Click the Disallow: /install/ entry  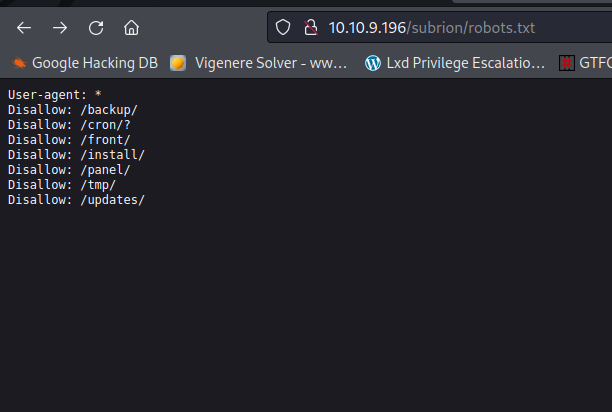pyautogui.click(x=76, y=155)
